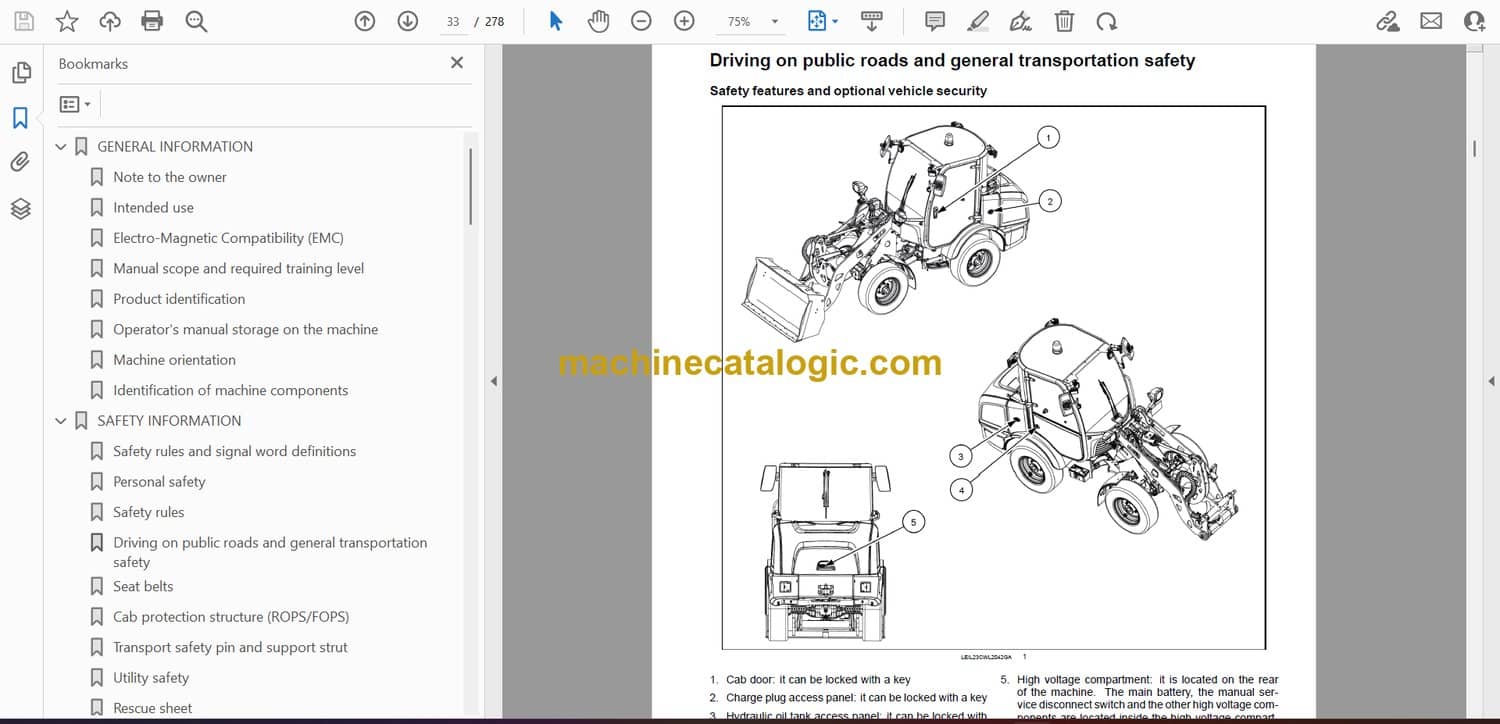Collapse the SAFETY INFORMATION bookmark section

pos(61,421)
